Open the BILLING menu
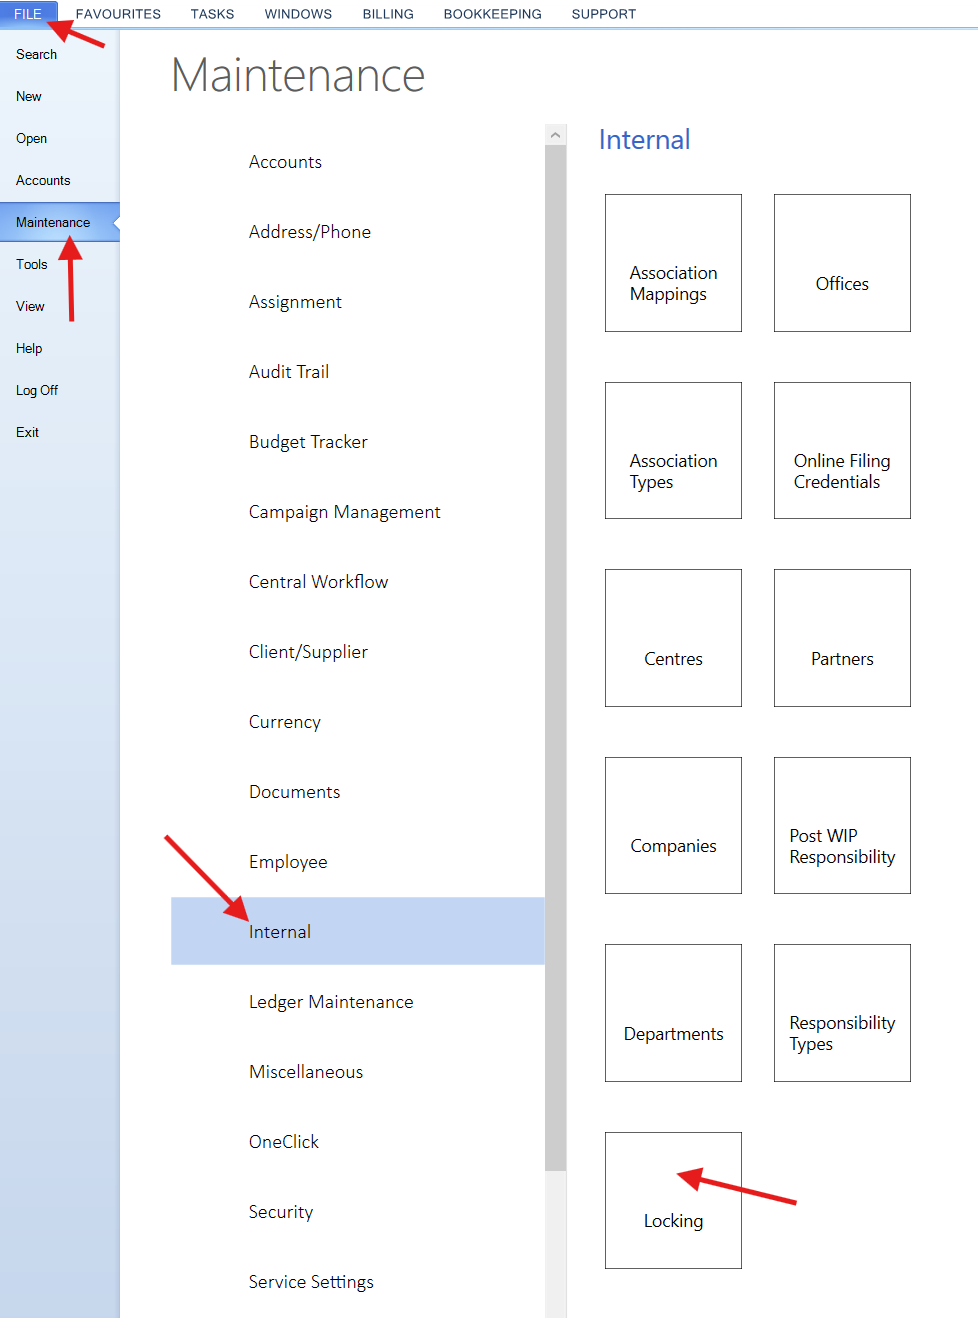978x1318 pixels. [388, 14]
